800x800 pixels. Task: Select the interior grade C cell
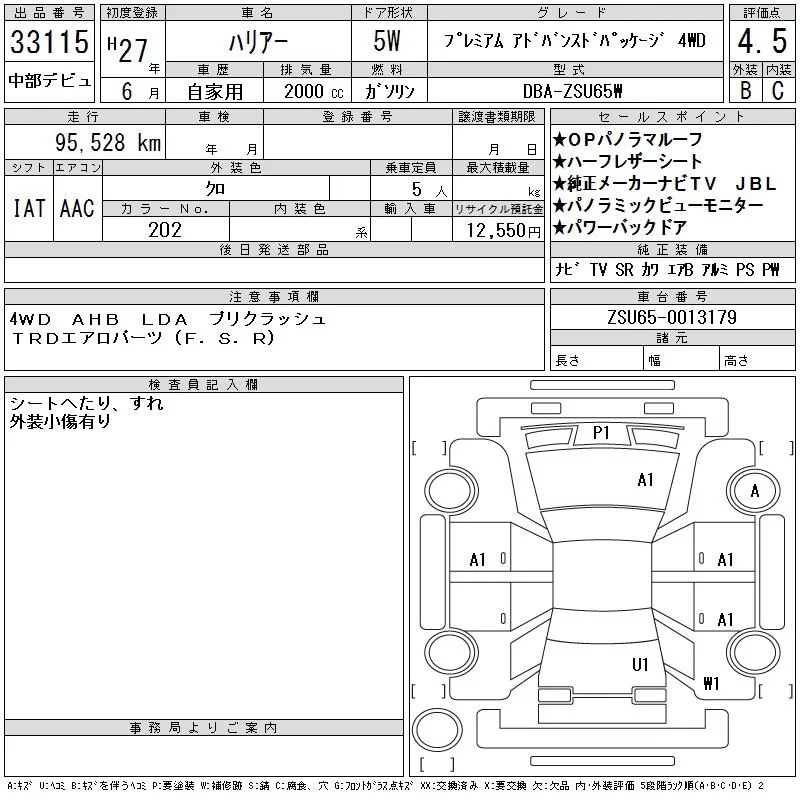[777, 90]
